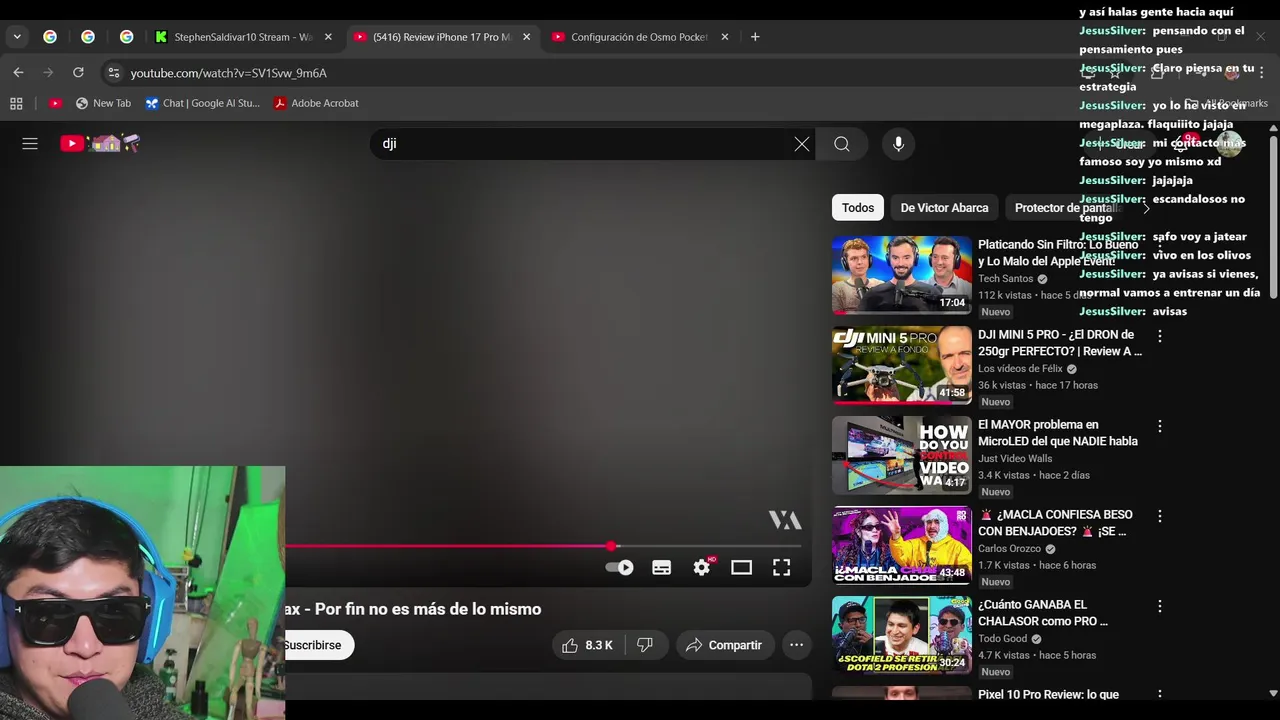Open video title Por fin no es más
The image size is (1280, 720).
point(413,609)
